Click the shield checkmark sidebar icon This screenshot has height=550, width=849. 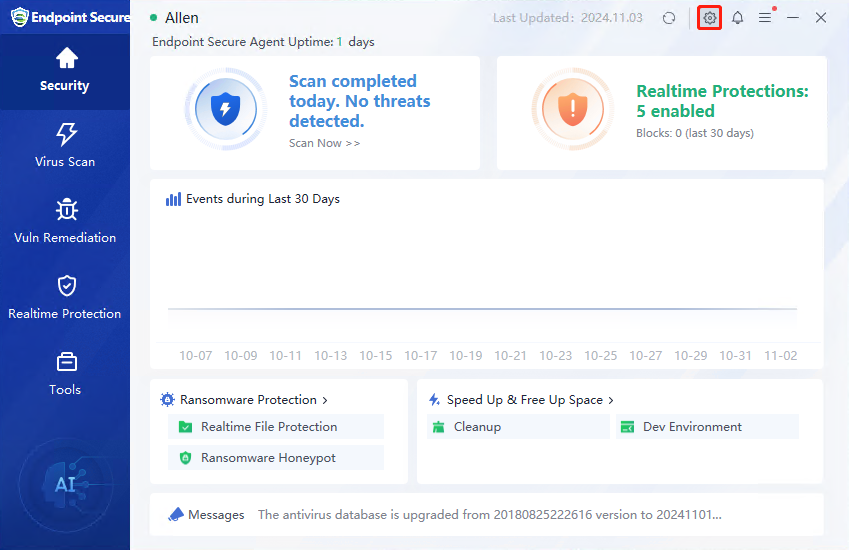tap(67, 286)
